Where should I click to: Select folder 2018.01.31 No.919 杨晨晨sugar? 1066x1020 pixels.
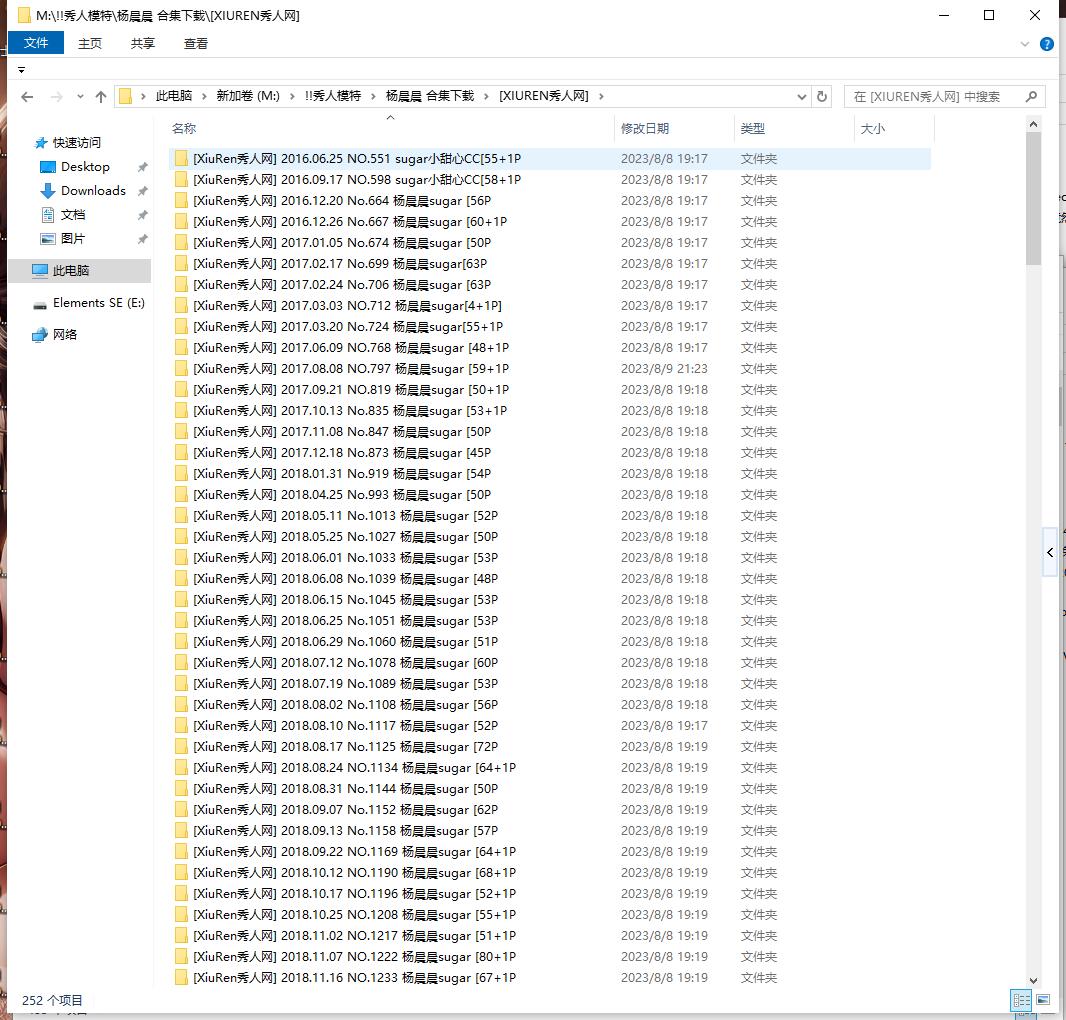point(549,474)
